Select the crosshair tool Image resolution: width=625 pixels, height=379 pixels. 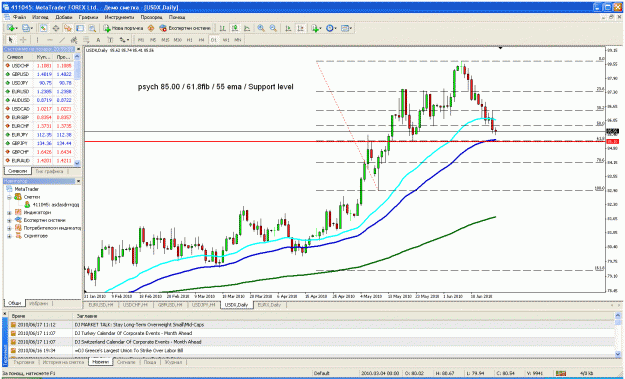[x=23, y=40]
